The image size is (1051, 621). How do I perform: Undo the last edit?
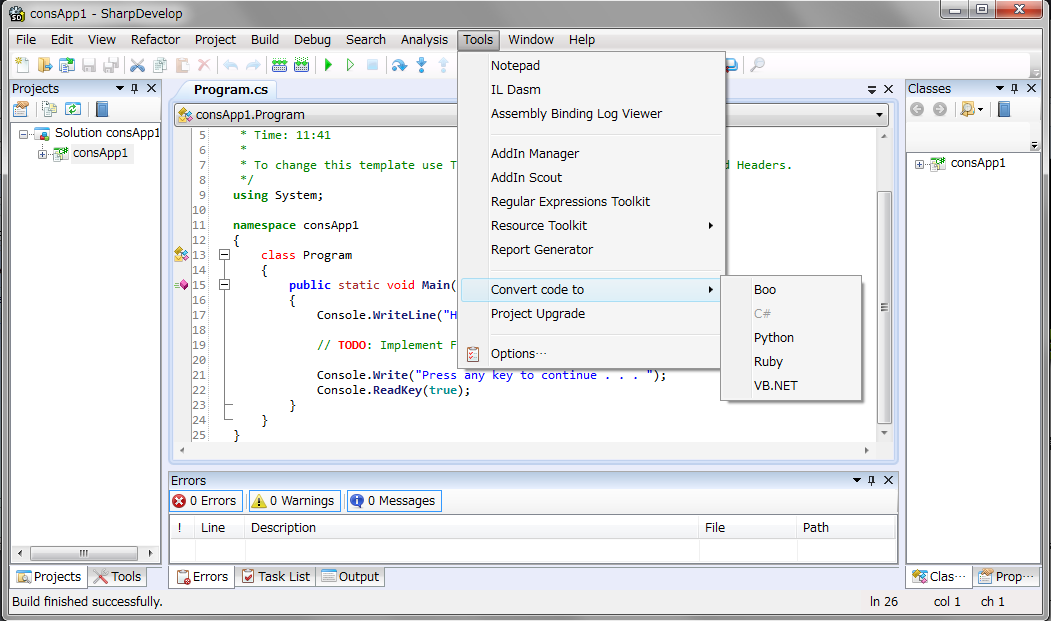(230, 64)
